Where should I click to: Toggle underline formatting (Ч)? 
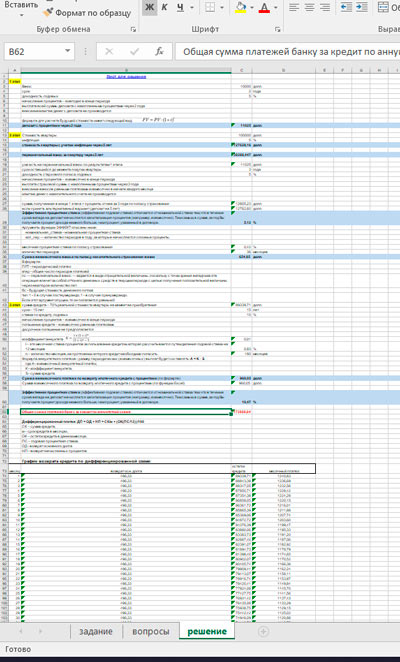[181, 8]
